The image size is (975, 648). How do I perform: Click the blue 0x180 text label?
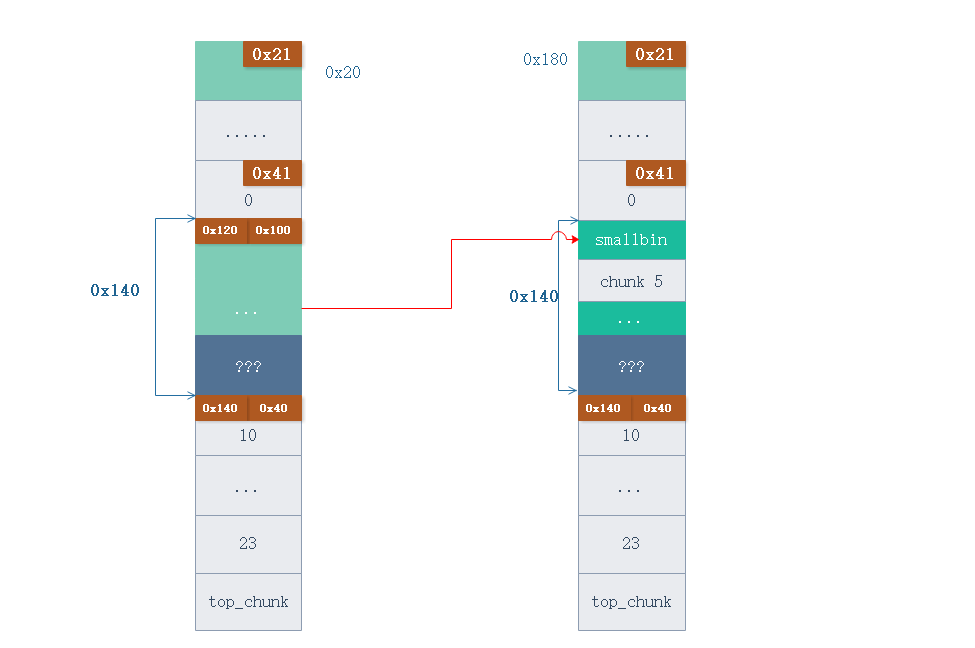point(545,60)
